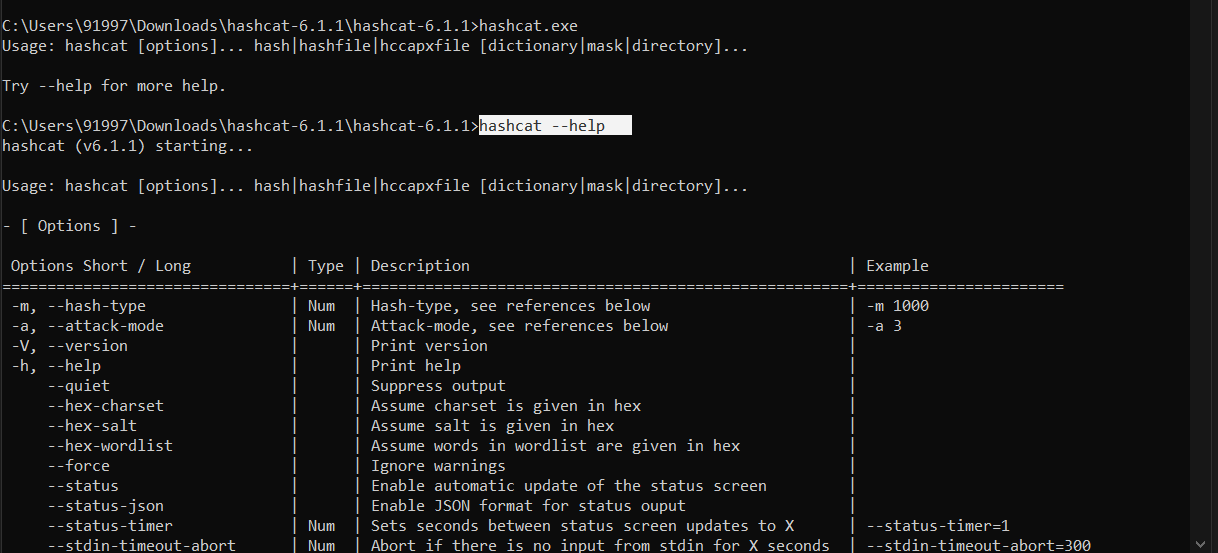Viewport: 1218px width, 553px height.
Task: Click the 'Example' column header
Action: click(x=897, y=266)
